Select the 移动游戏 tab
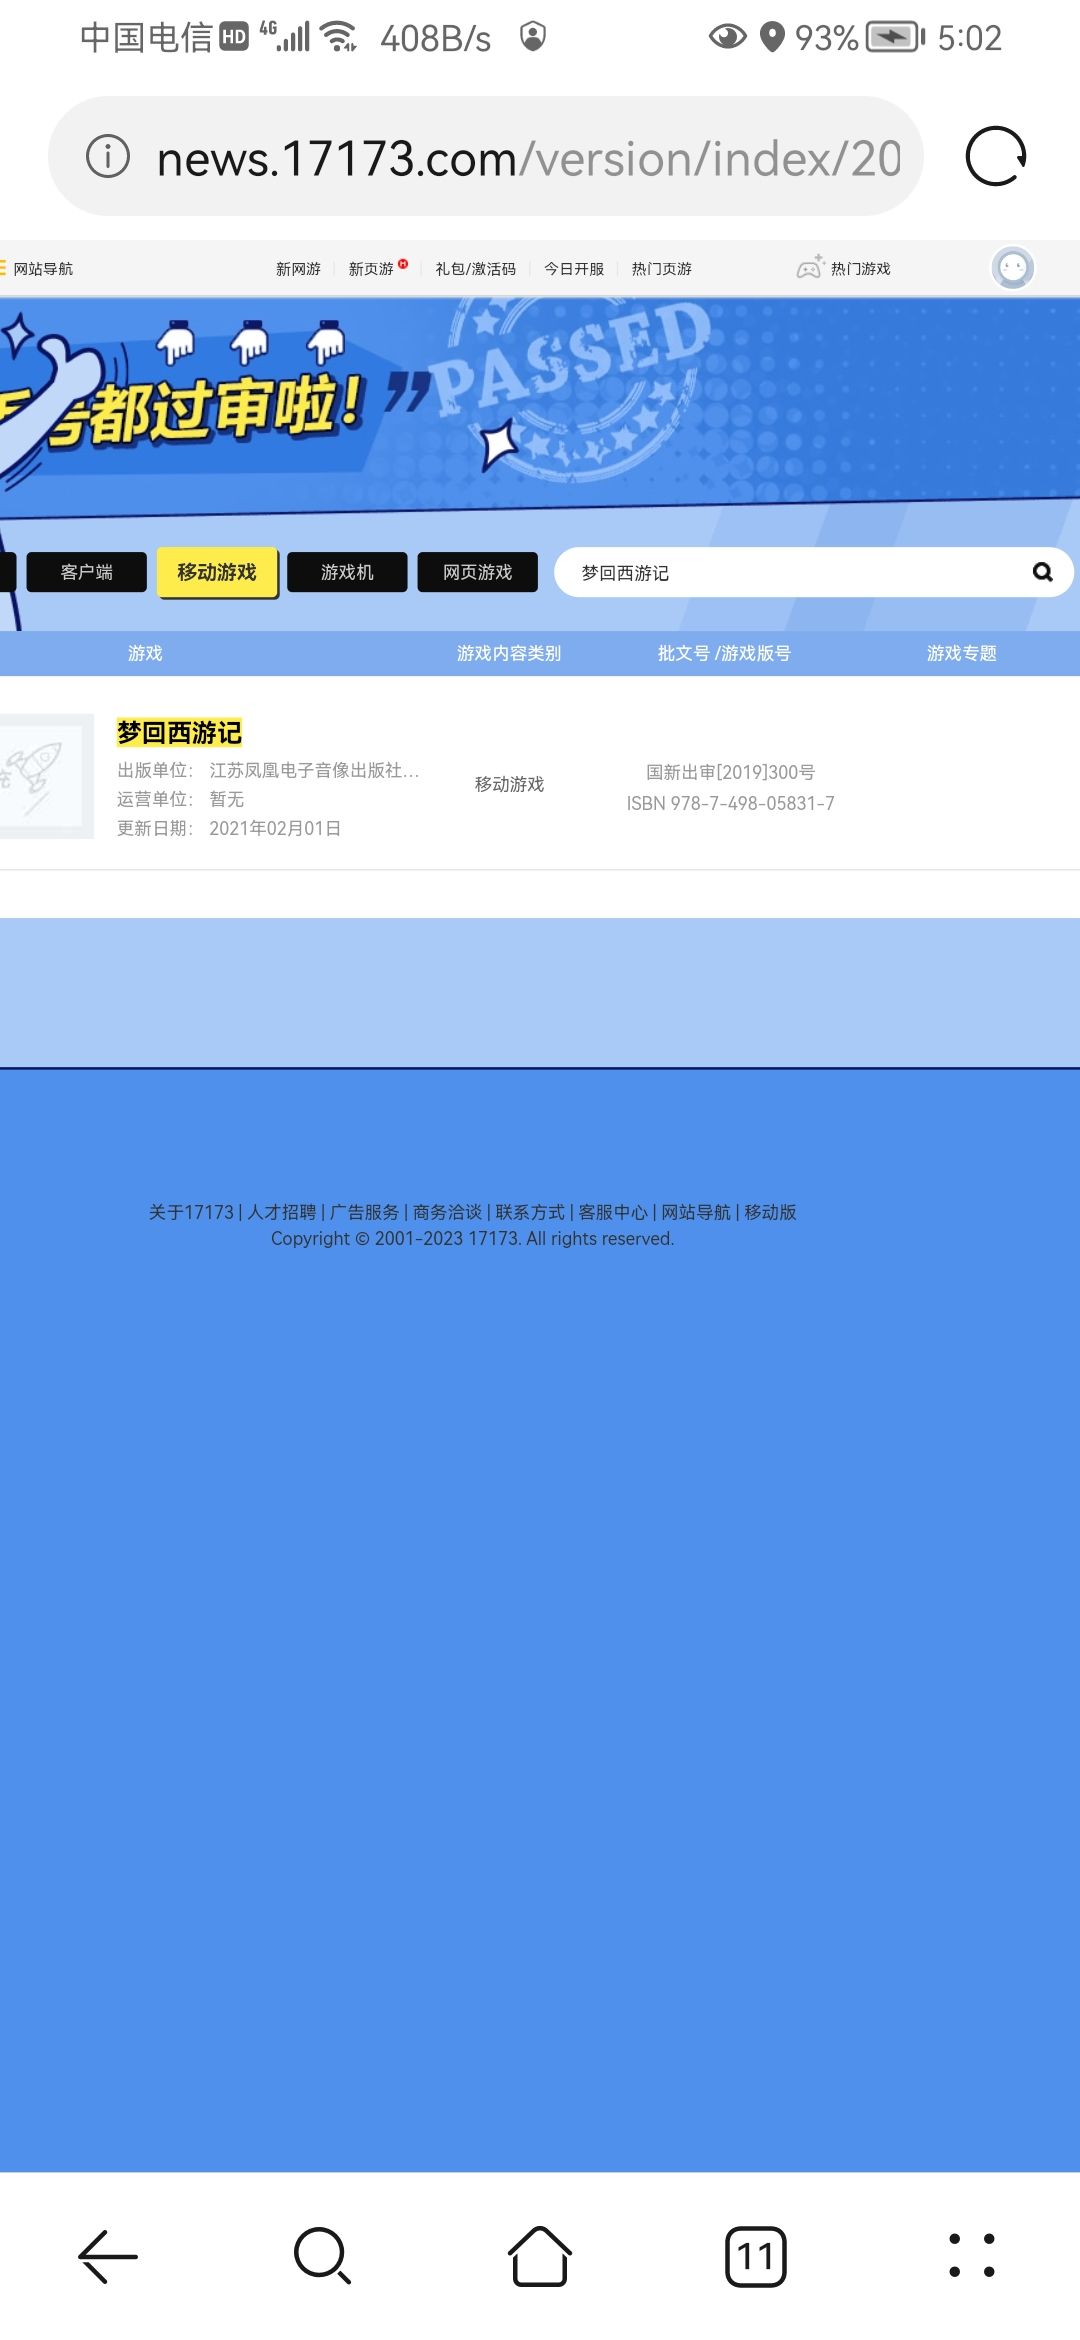 tap(217, 572)
